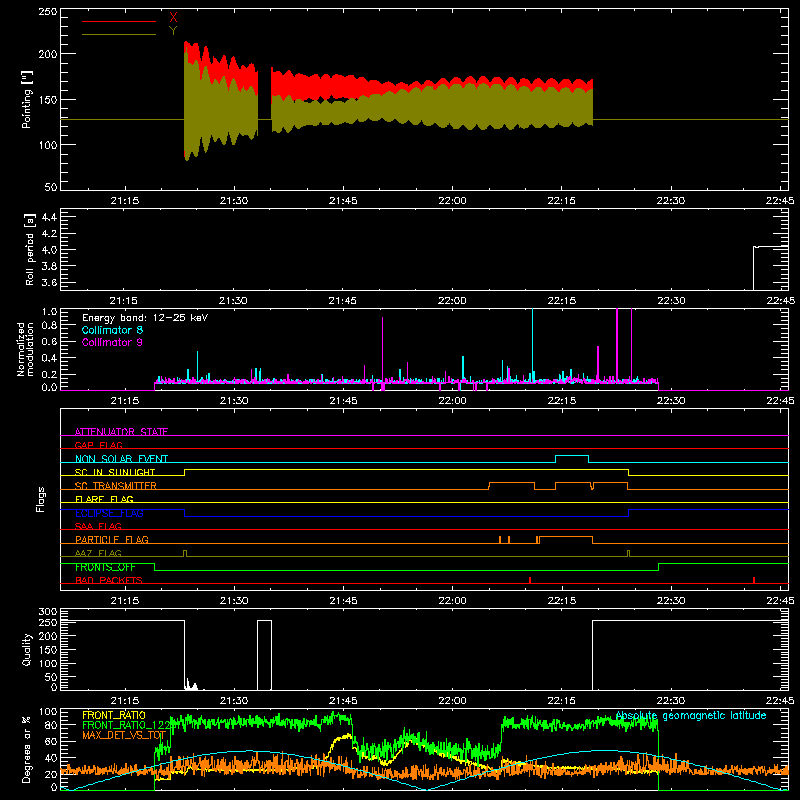Select the Collimator 8 legend entry
Screen dimensions: 800x800
pyautogui.click(x=112, y=330)
